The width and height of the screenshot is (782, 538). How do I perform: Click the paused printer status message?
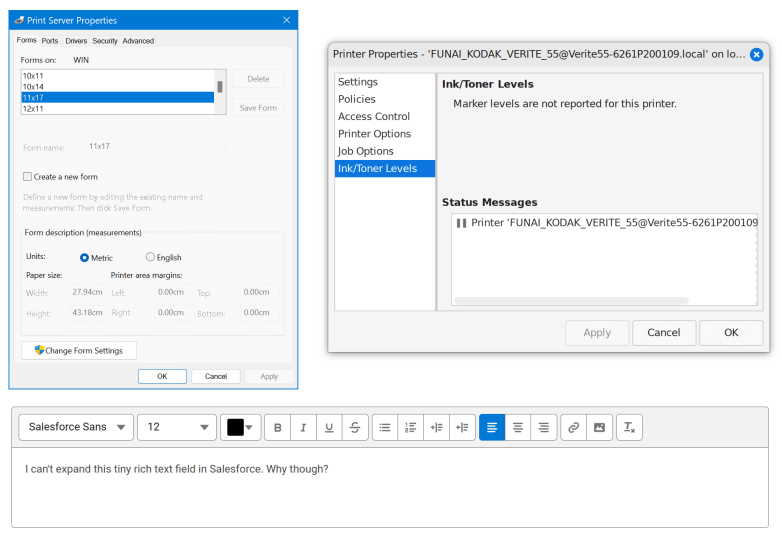(x=606, y=223)
